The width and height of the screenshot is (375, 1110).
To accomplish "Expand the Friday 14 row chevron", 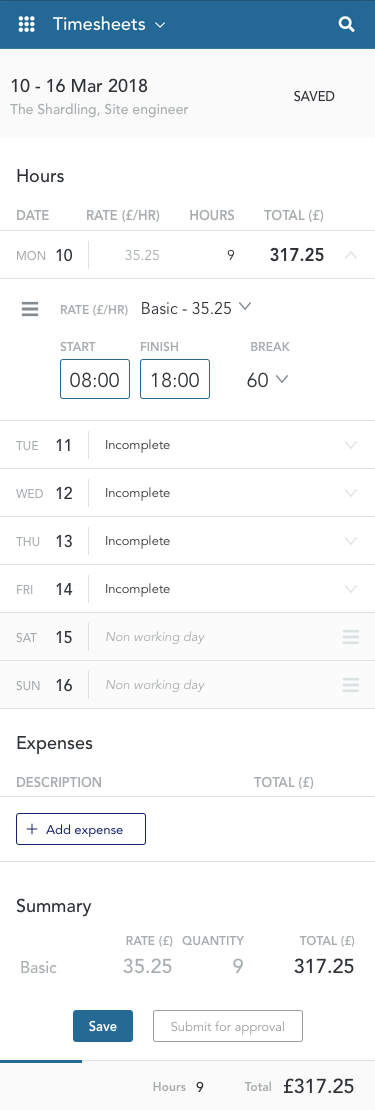I will pyautogui.click(x=350, y=589).
